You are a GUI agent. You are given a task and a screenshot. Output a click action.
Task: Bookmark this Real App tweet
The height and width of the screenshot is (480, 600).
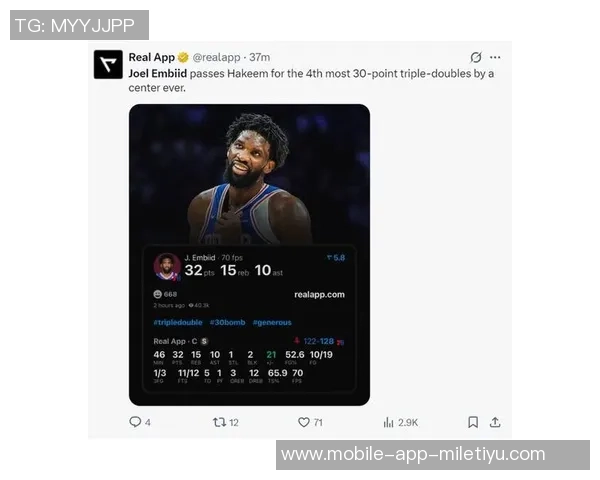click(x=473, y=422)
